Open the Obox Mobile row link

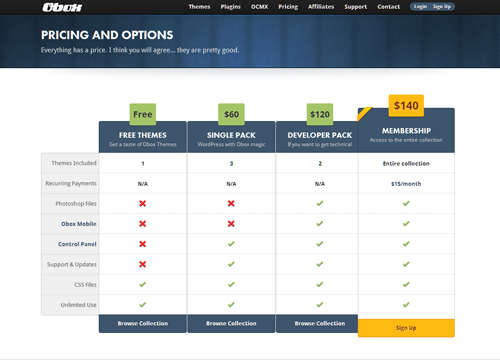coord(79,224)
